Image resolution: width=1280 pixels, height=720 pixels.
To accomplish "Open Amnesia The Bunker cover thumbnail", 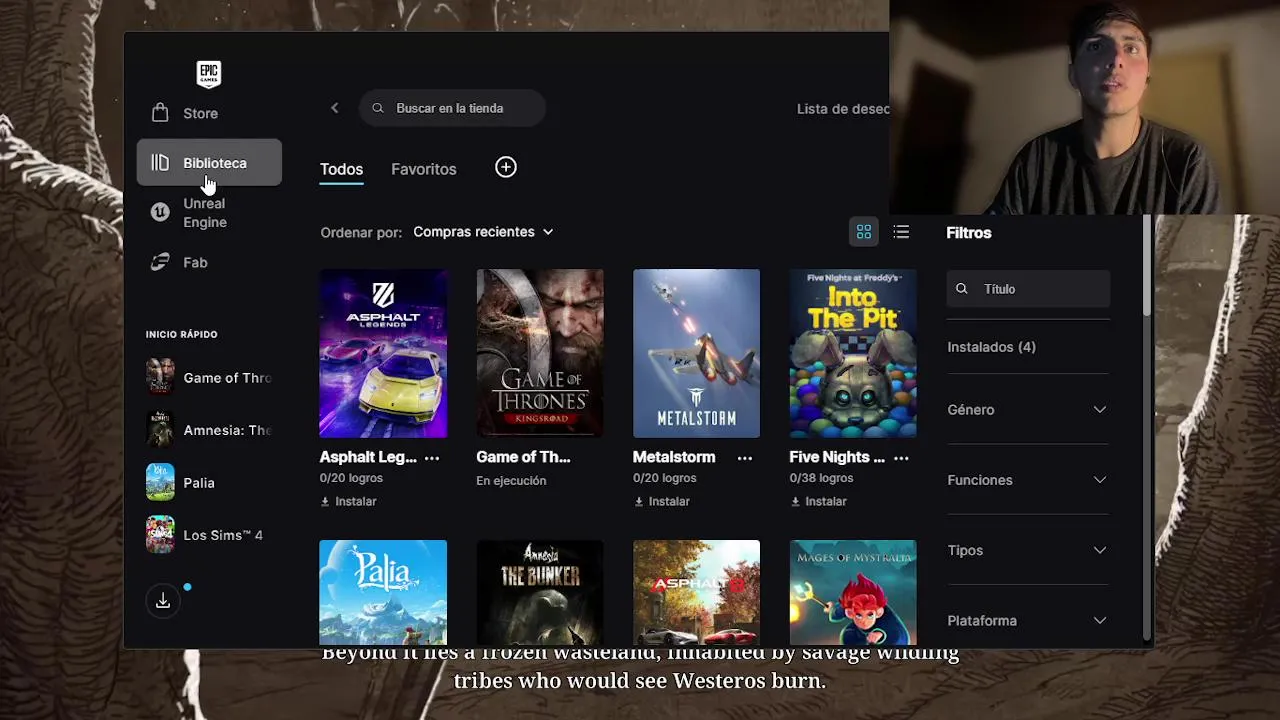I will (540, 593).
